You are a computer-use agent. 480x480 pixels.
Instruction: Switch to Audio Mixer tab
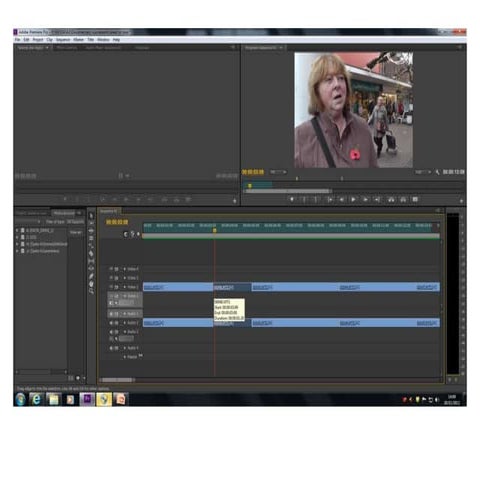(x=103, y=48)
